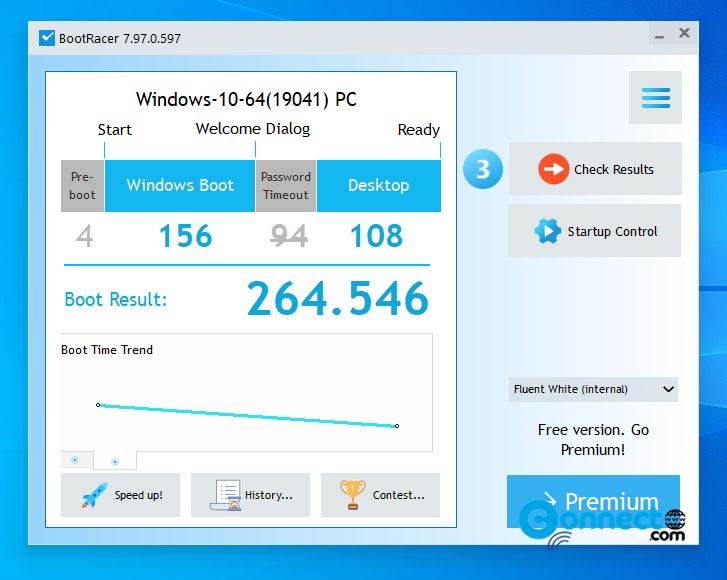Click the Windows-10-64(19041) PC heading
Viewport: 727px width, 580px height.
pyautogui.click(x=246, y=99)
